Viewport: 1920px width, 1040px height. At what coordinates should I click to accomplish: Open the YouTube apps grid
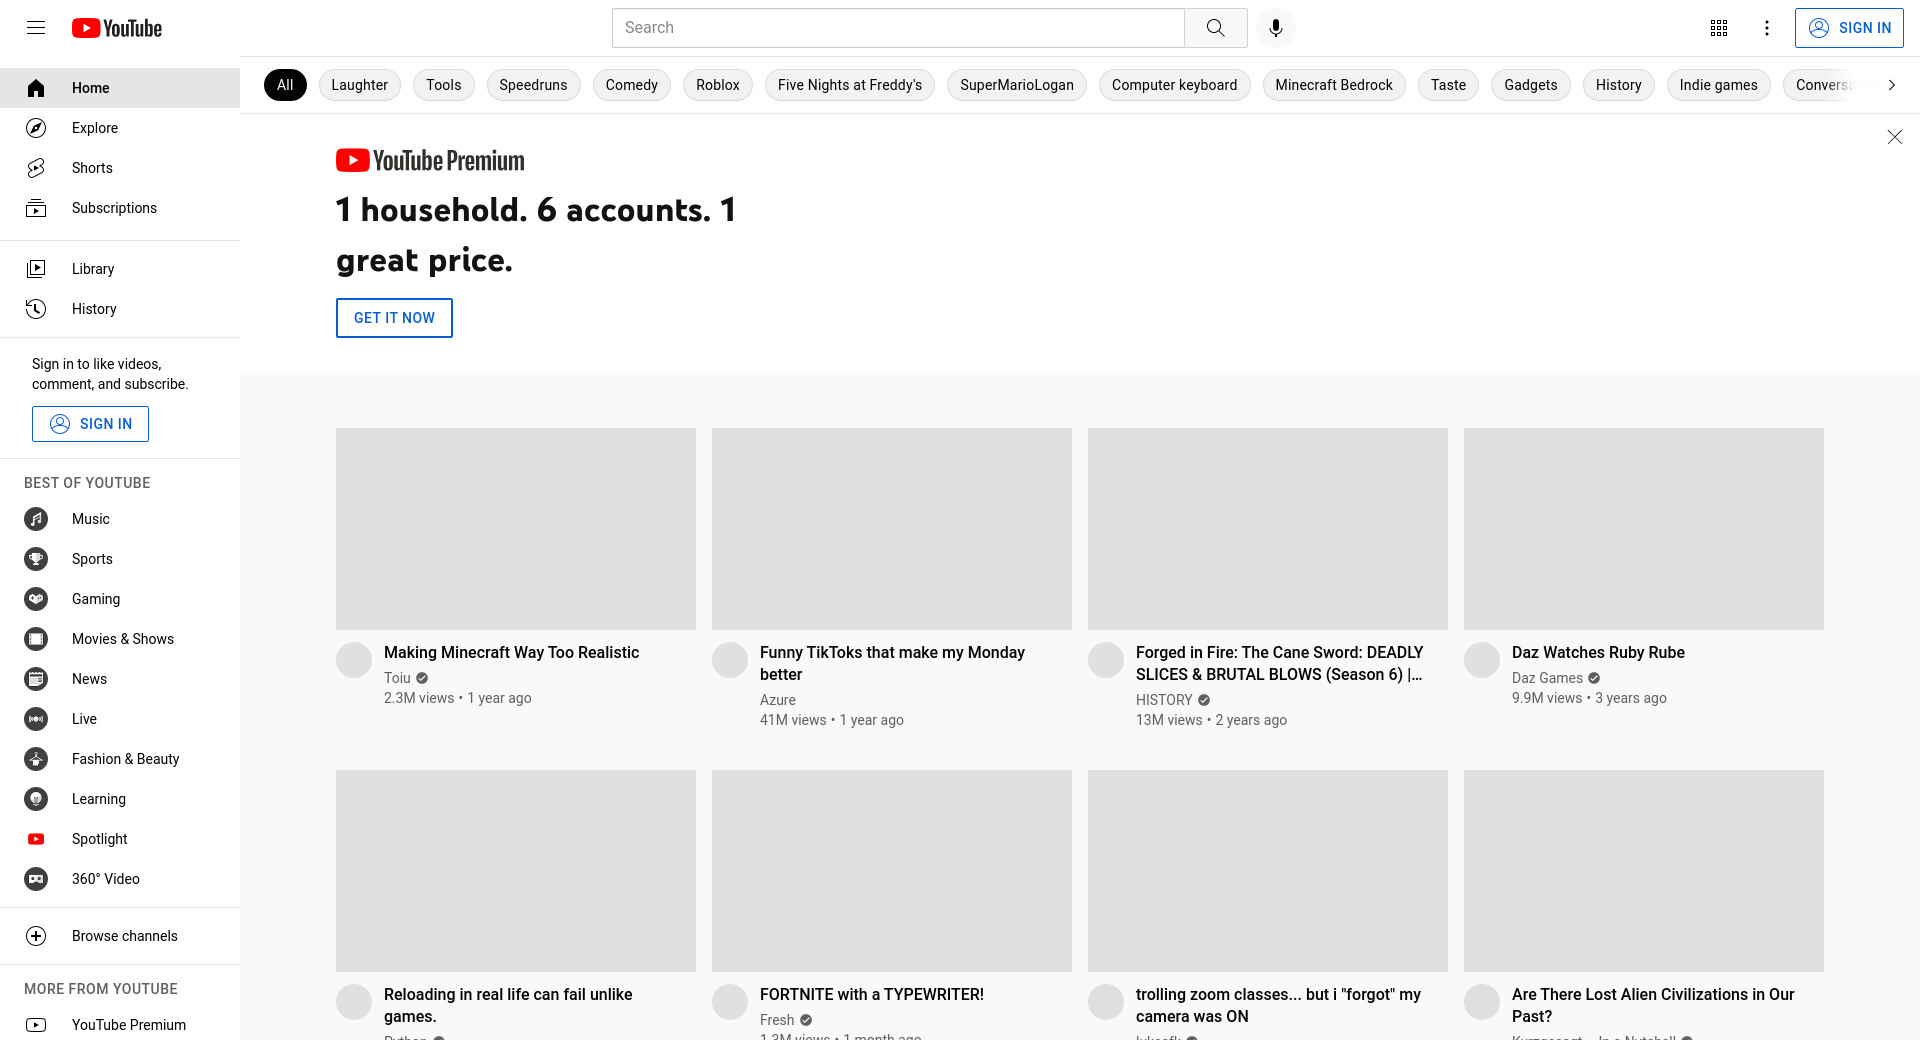click(1719, 28)
